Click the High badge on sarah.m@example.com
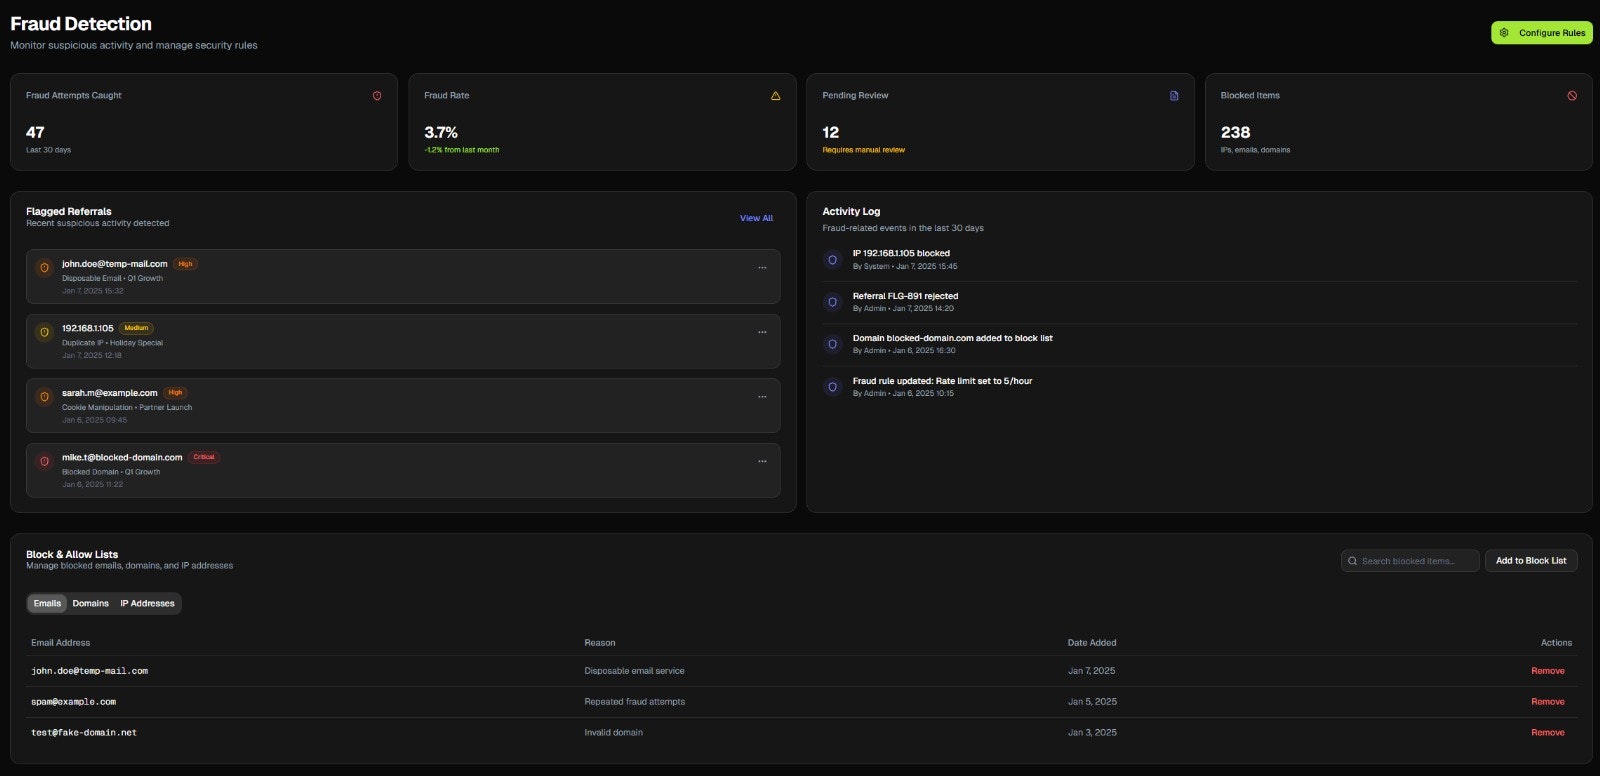The height and width of the screenshot is (776, 1600). [175, 393]
